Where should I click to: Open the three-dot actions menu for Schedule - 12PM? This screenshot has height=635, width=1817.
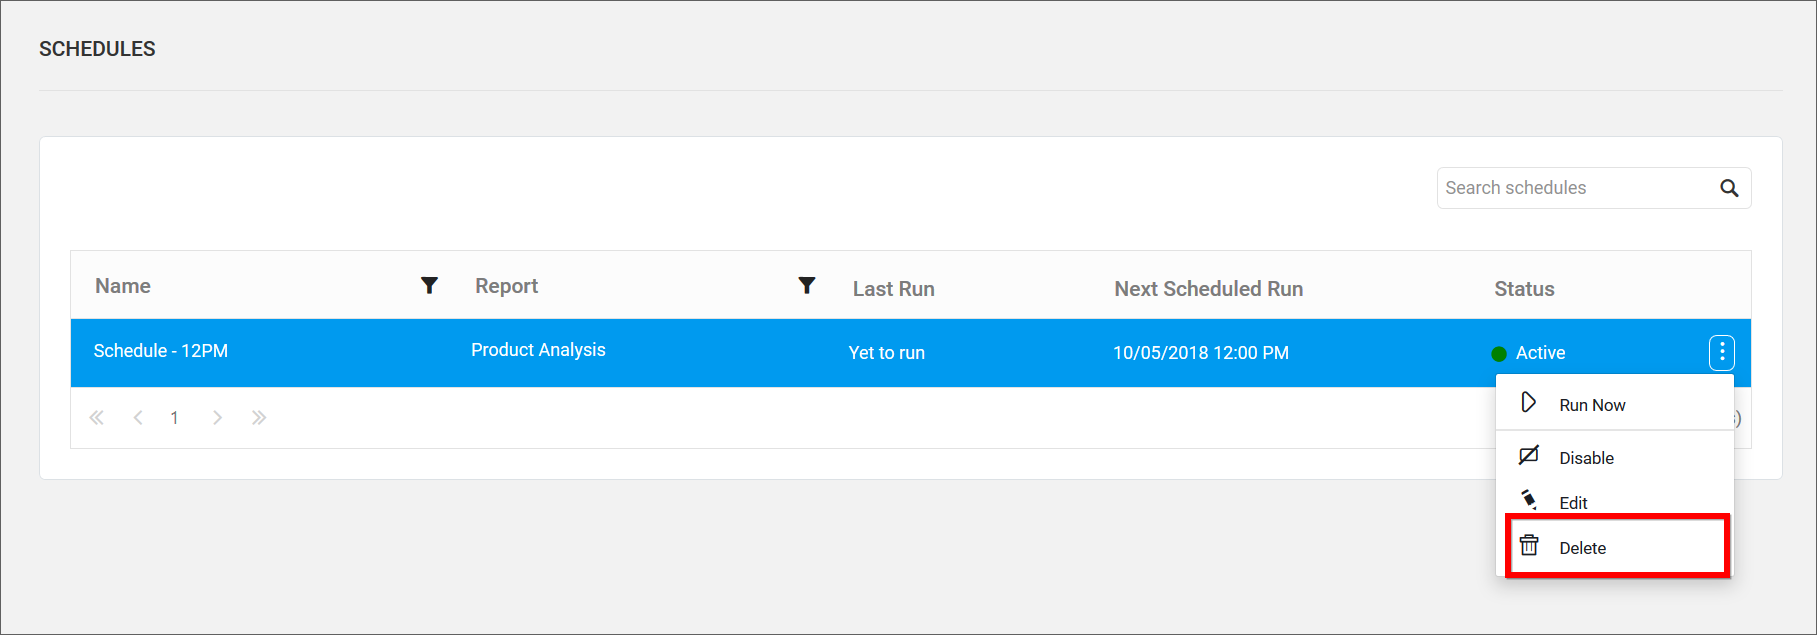(1722, 352)
